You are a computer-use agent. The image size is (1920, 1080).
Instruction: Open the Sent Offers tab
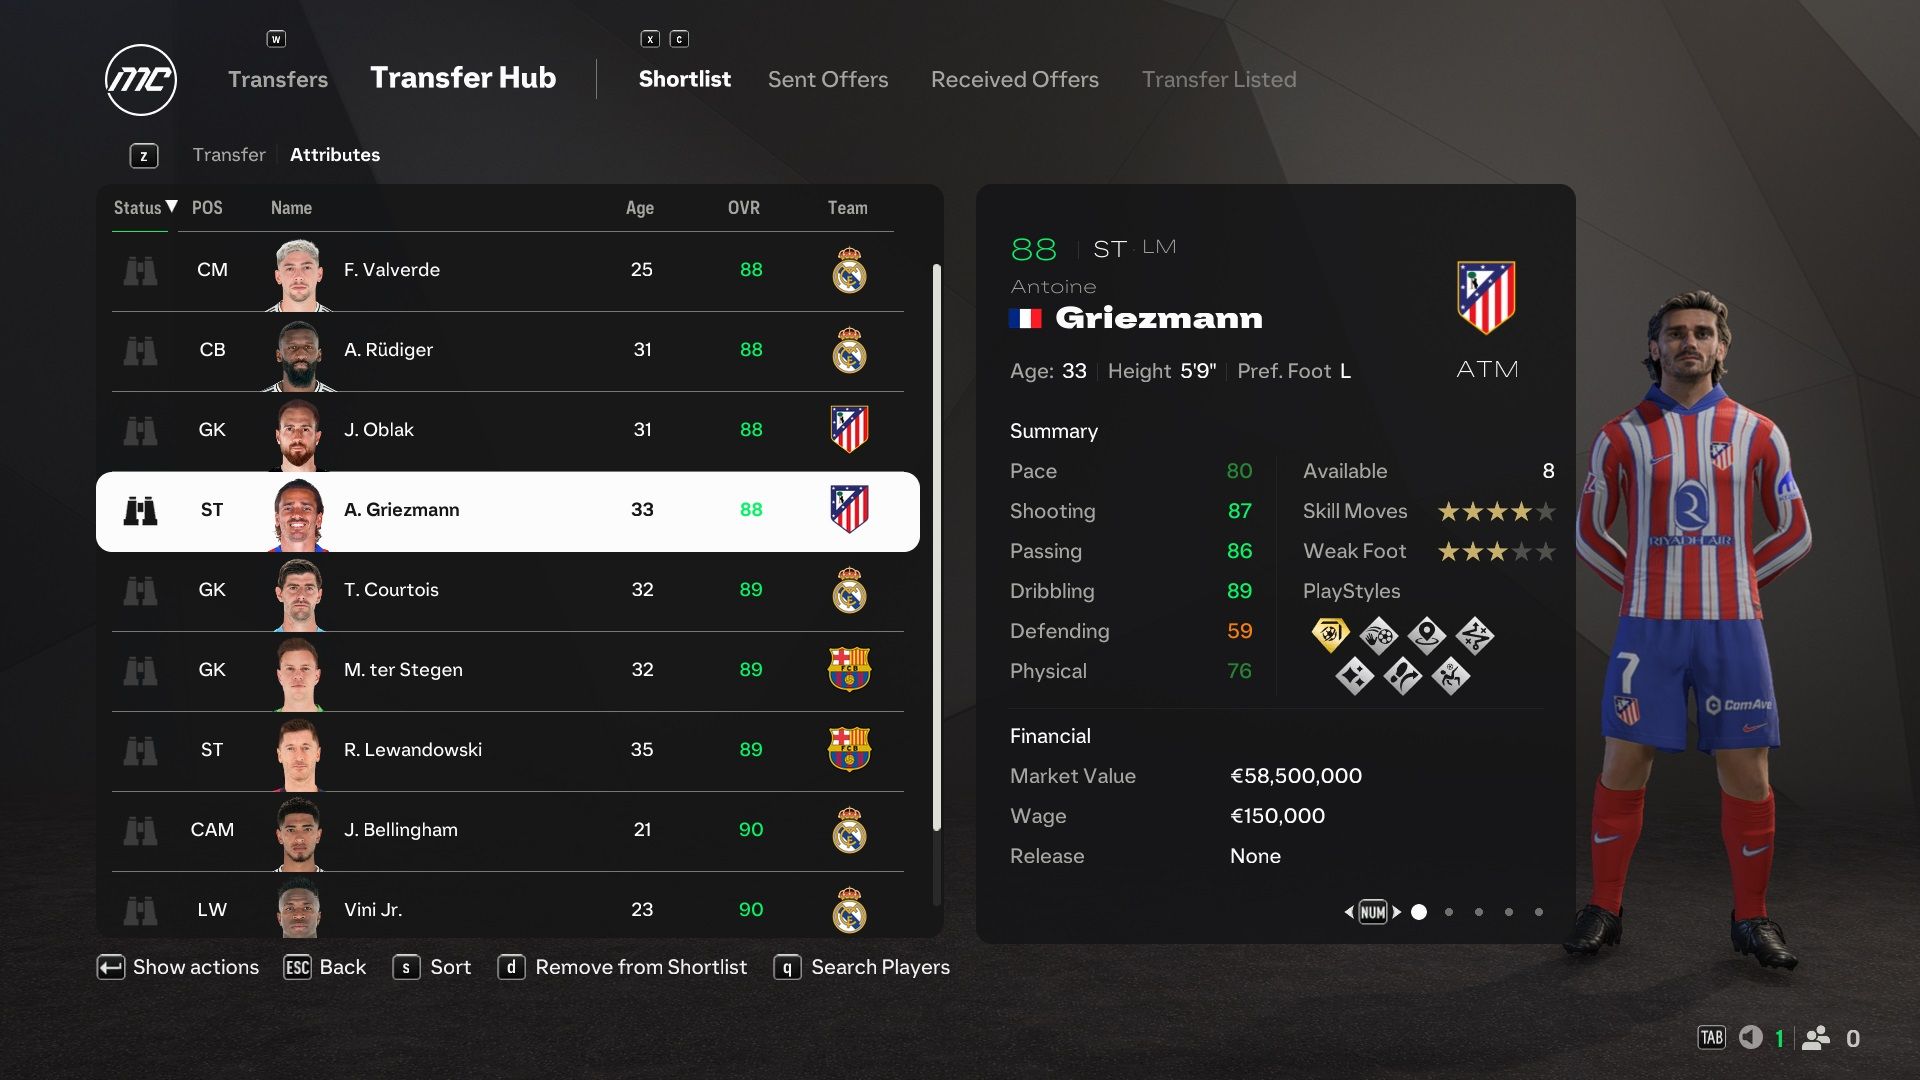pos(827,76)
